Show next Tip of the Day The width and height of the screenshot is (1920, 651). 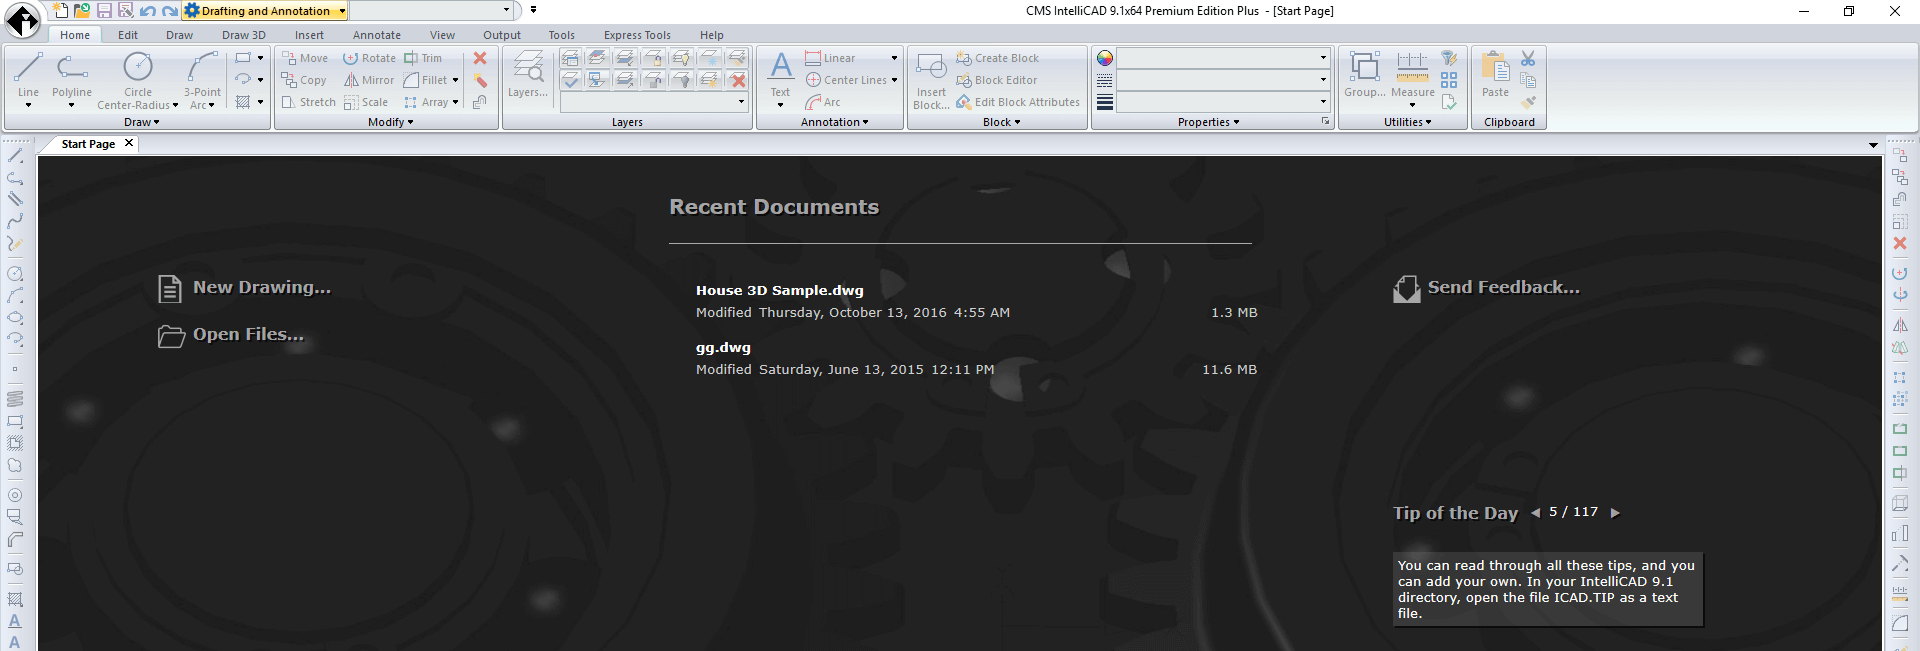1614,513
